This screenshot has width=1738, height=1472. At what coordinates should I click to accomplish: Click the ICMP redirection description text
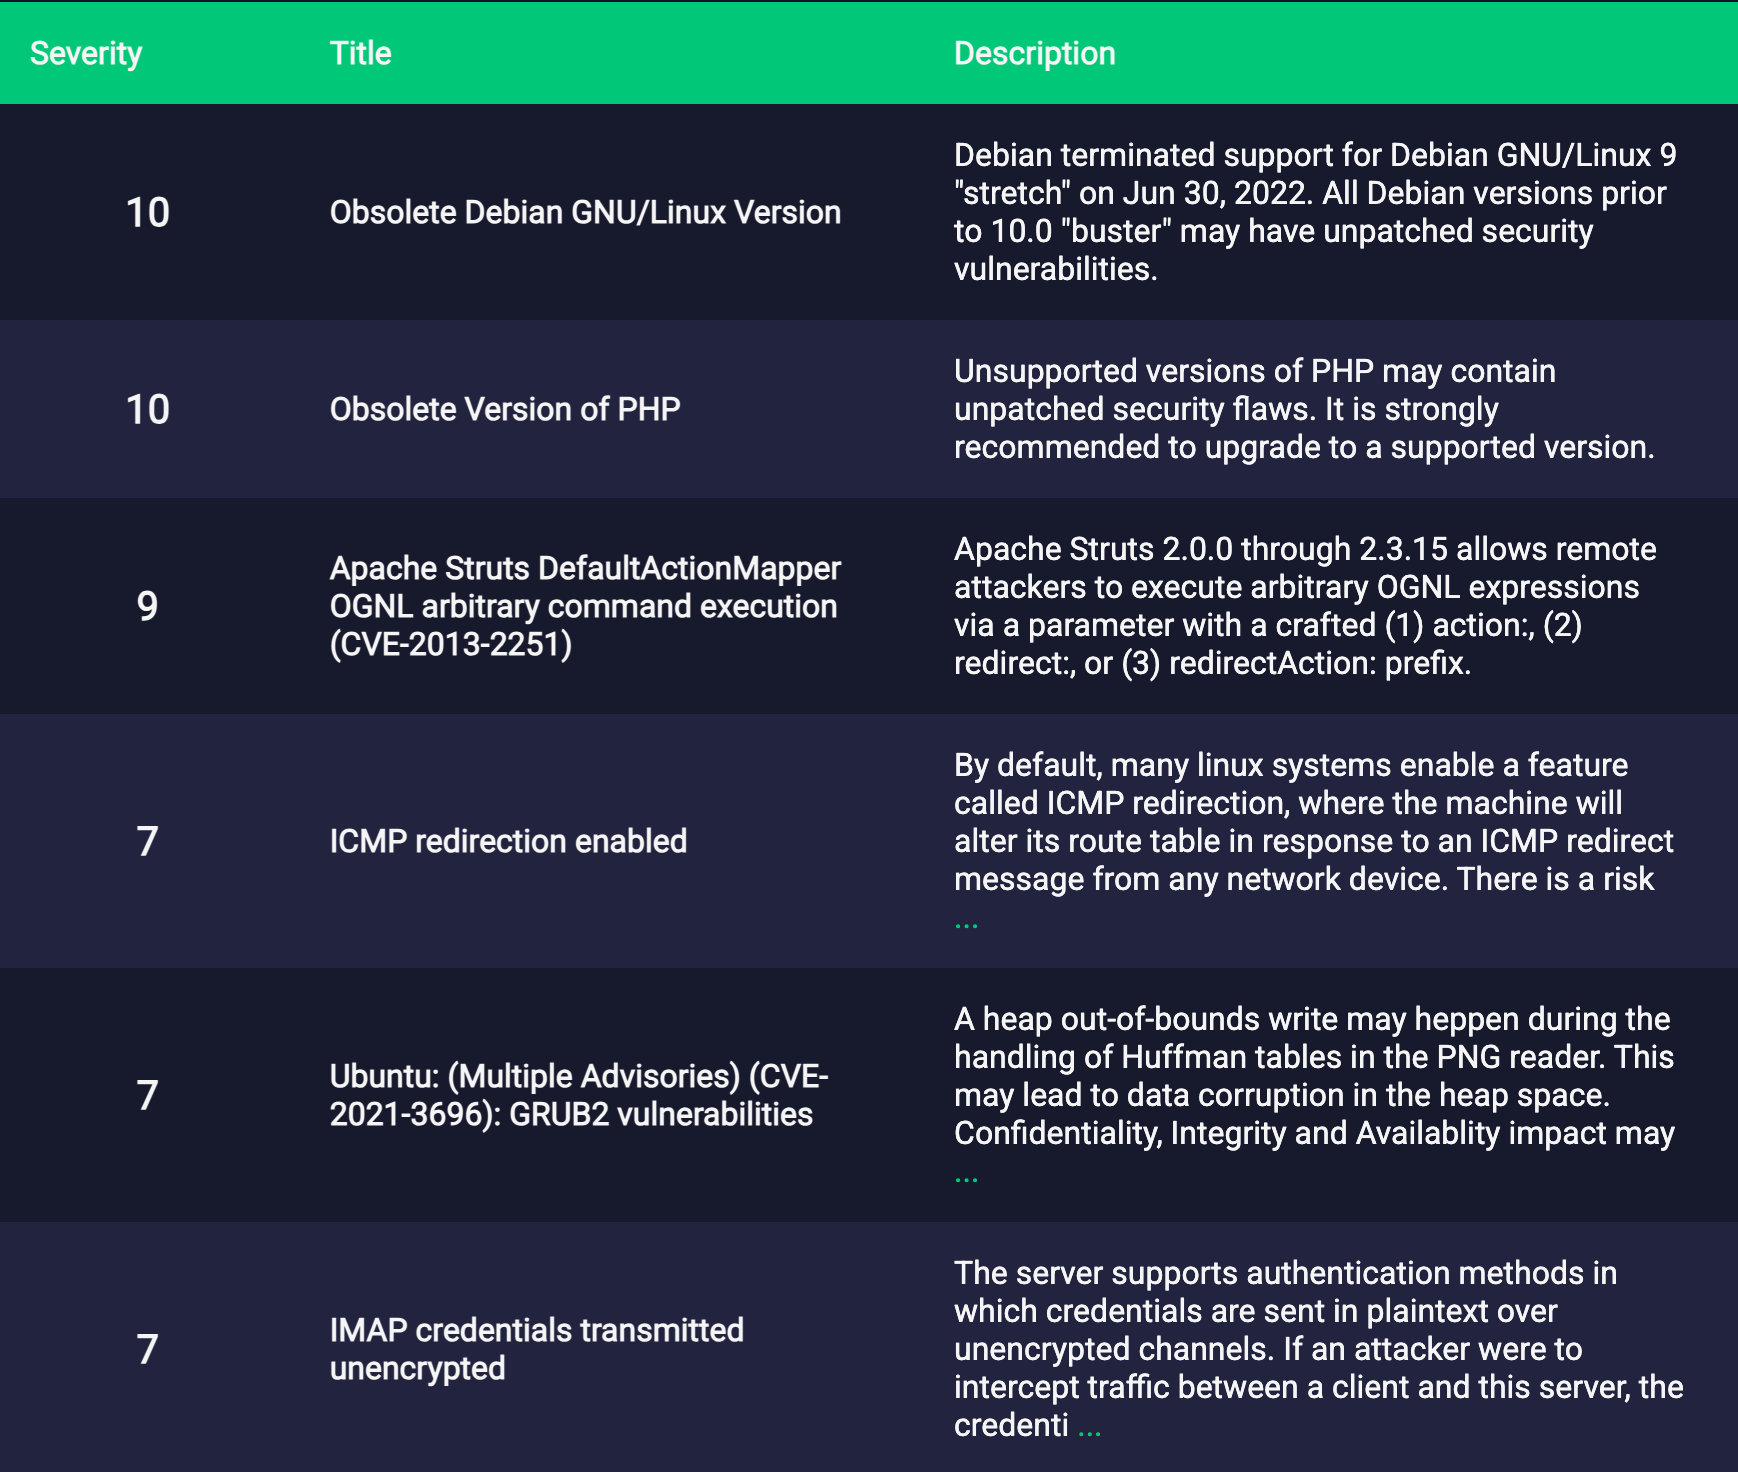[1313, 822]
